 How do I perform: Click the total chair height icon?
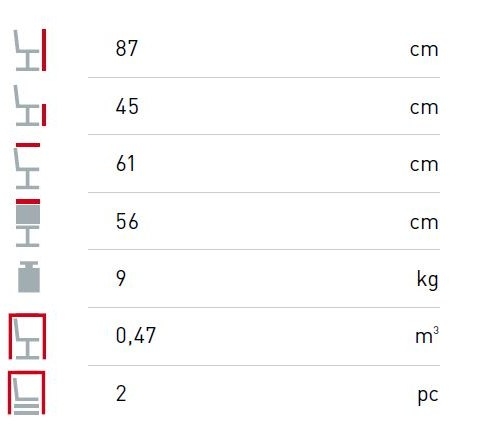pos(29,50)
